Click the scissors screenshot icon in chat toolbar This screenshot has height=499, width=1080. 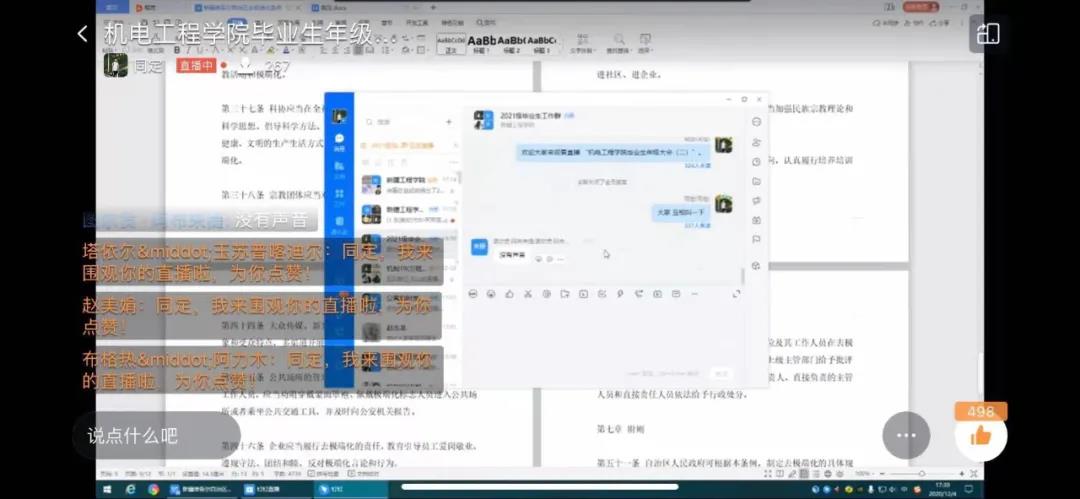[x=528, y=294]
